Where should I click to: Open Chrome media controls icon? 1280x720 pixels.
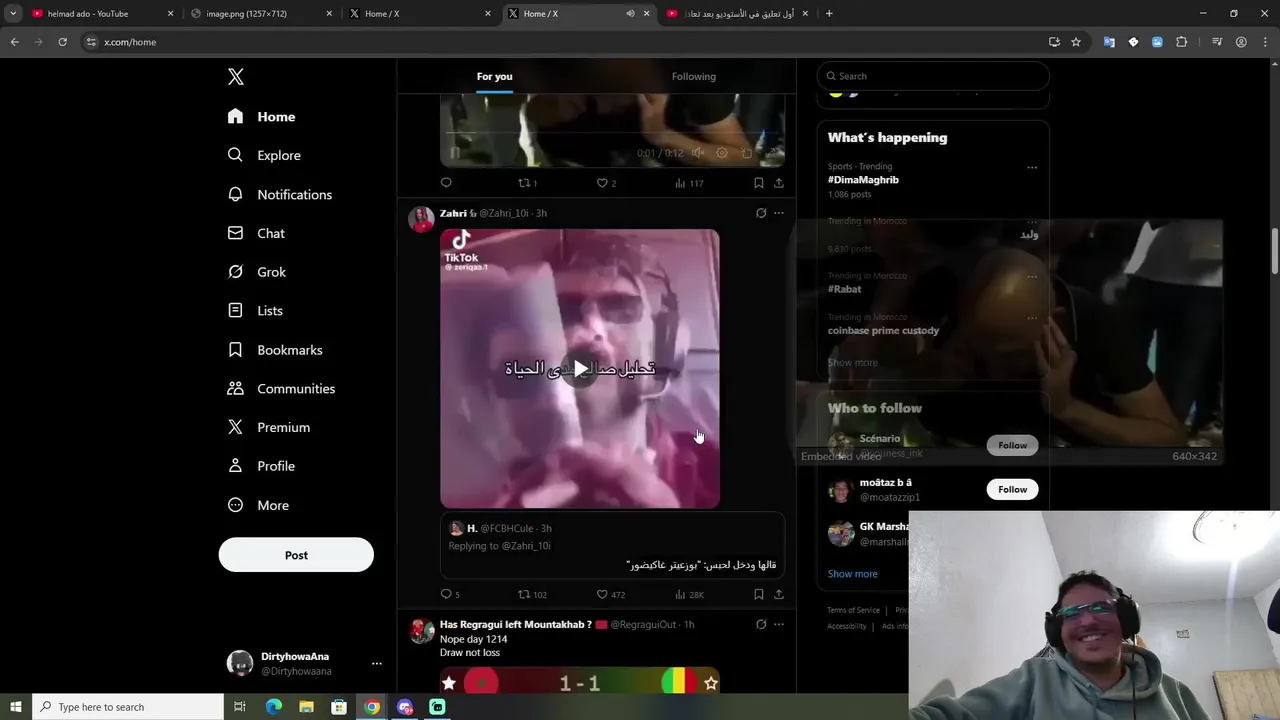click(x=1217, y=42)
